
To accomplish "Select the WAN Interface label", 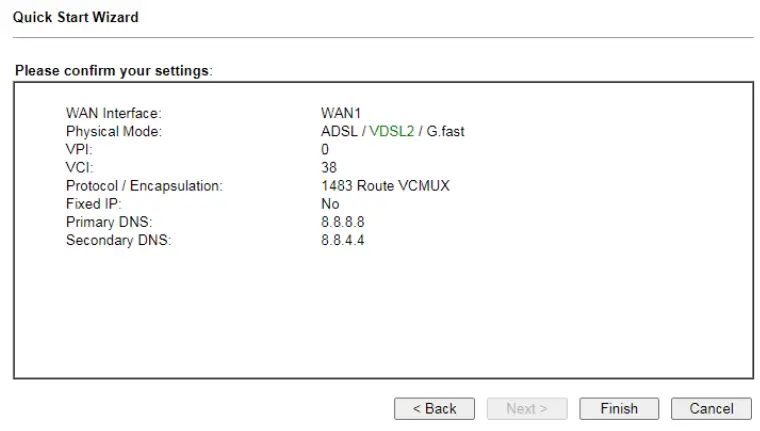I will 113,113.
